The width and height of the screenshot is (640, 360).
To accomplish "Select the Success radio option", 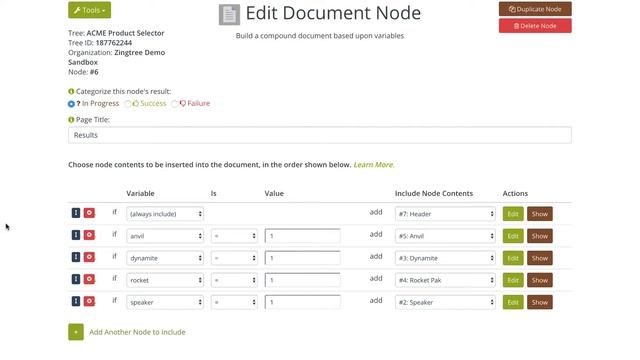I will [128, 104].
